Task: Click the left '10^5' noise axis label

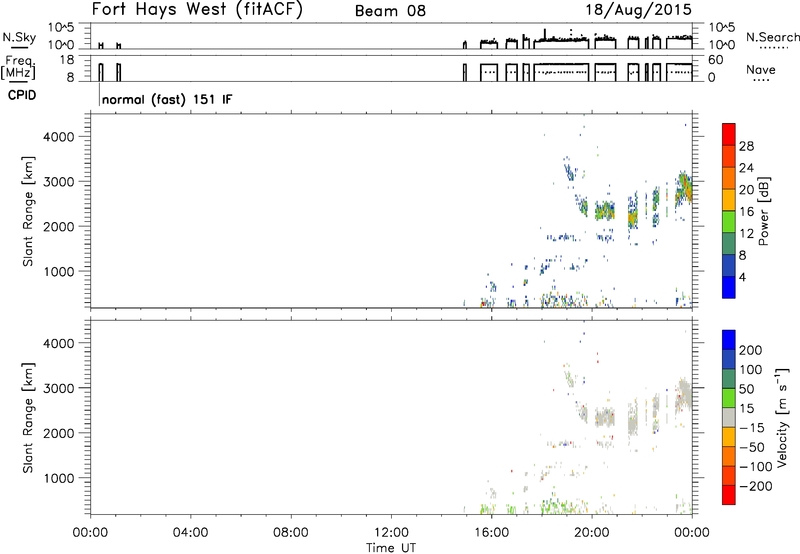Action: tap(62, 28)
